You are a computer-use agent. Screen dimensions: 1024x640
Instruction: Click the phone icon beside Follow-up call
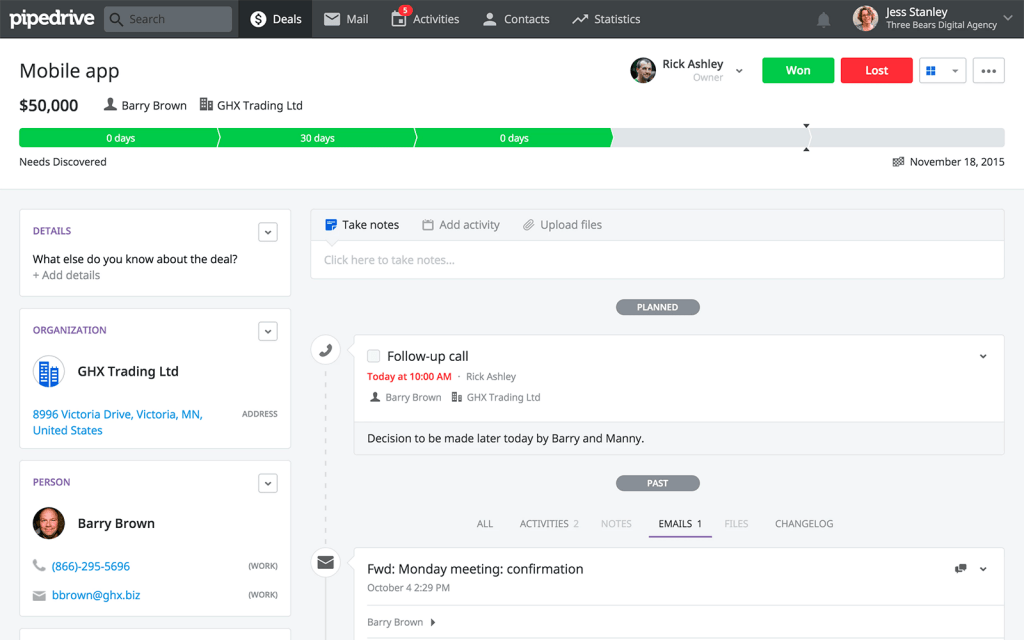click(x=325, y=349)
